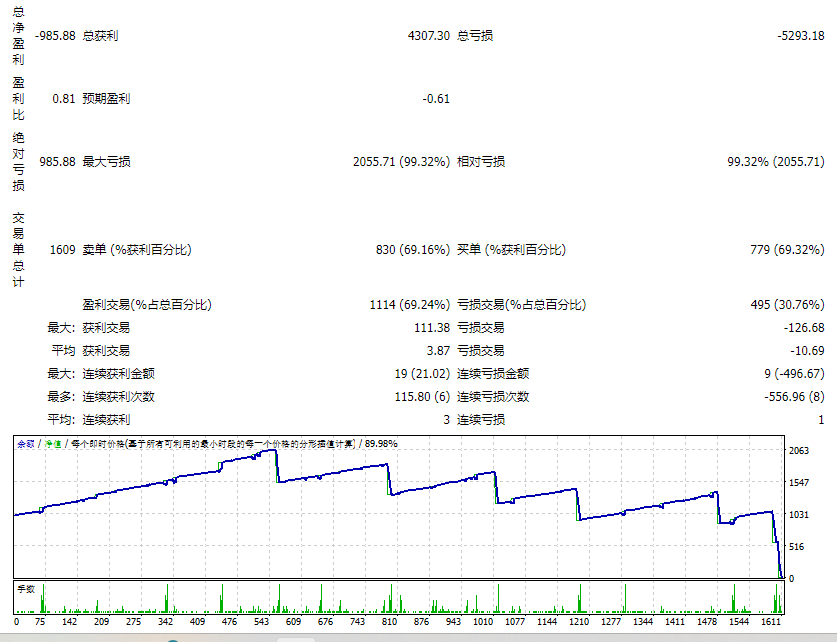837x642 pixels.
Task: Select the 买单 statistic 779 (69.32%)
Action: [x=789, y=248]
